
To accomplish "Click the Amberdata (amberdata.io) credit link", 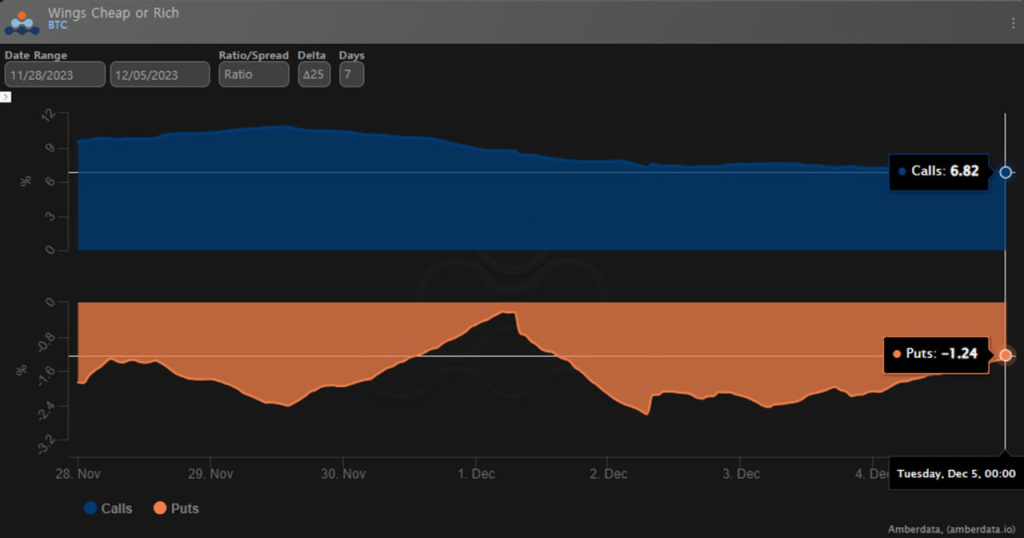I will click(x=951, y=528).
